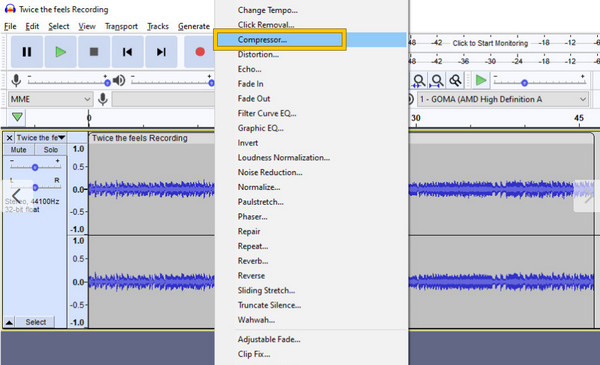Click the Play-at-speed green button
The width and height of the screenshot is (600, 365).
(x=481, y=80)
